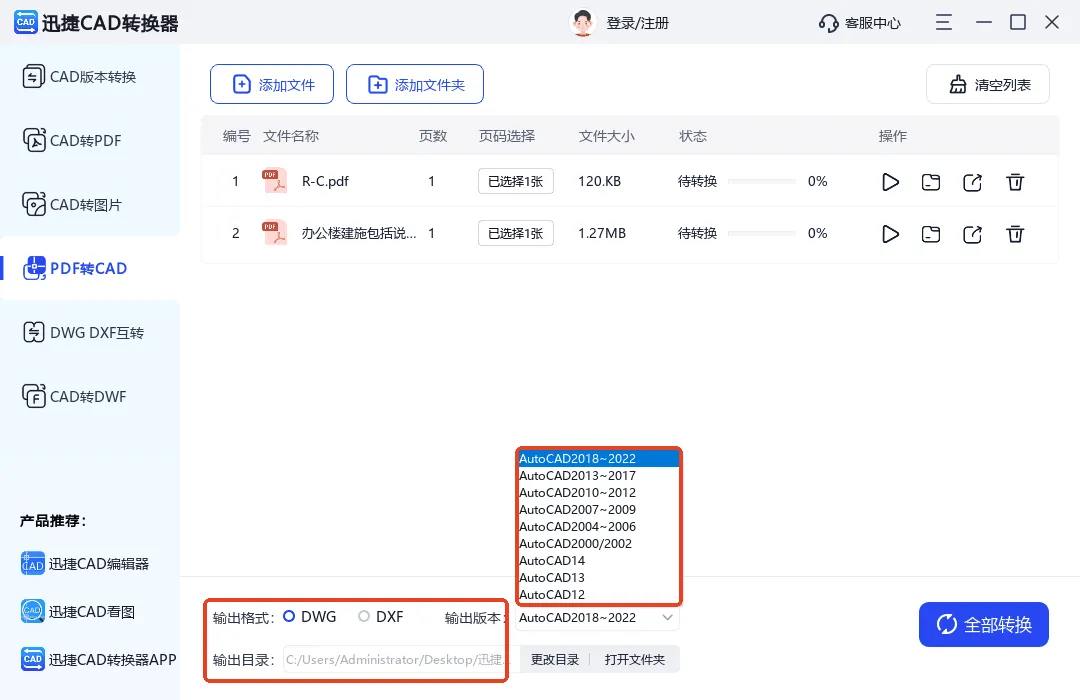Switch to CAD转DWF tab

[x=90, y=397]
